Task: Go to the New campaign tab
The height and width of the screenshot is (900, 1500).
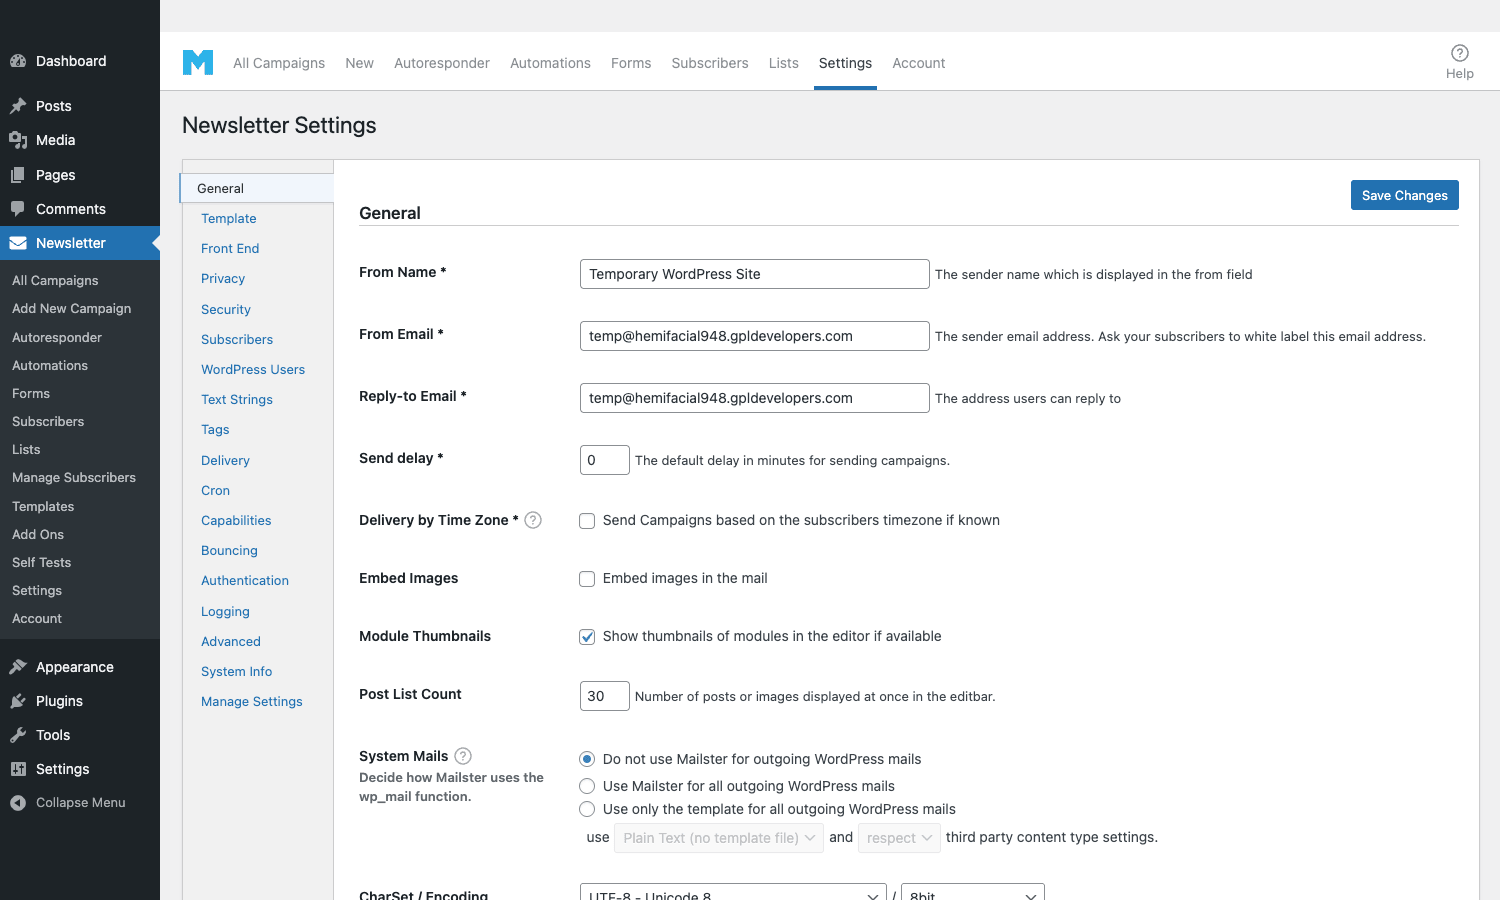Action: point(359,63)
